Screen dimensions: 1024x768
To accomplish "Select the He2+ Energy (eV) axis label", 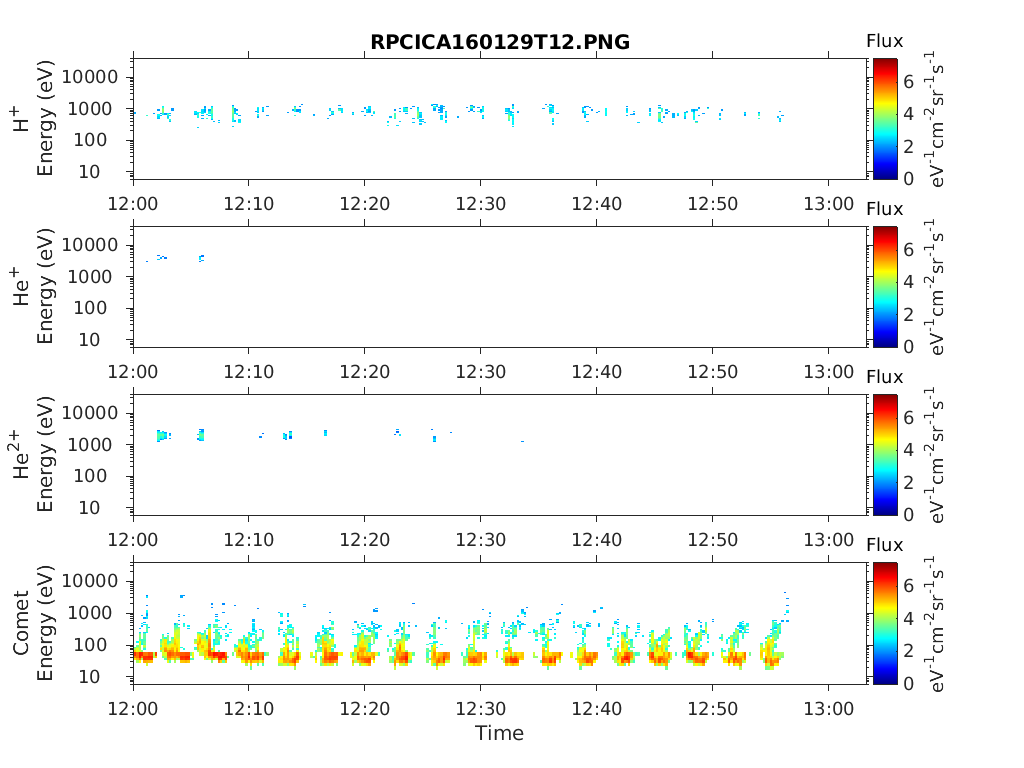I will (x=33, y=455).
